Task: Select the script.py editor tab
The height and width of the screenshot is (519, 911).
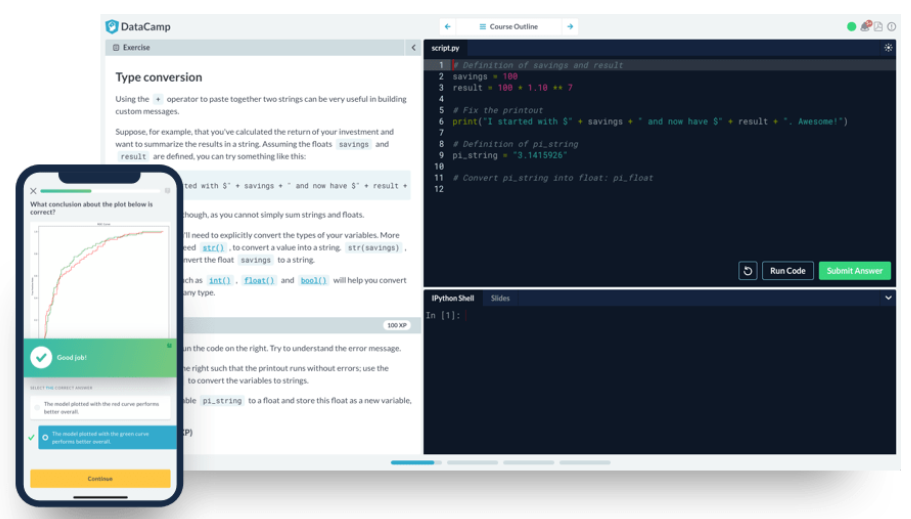Action: tap(445, 48)
